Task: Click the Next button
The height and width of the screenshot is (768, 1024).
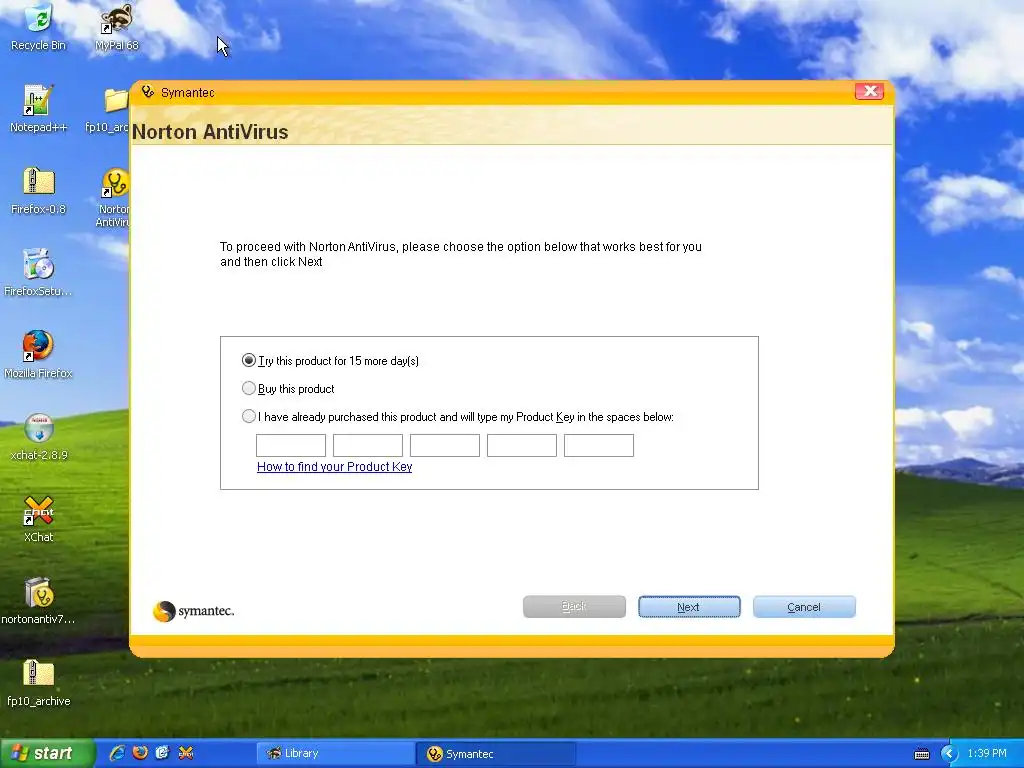Action: pyautogui.click(x=689, y=607)
